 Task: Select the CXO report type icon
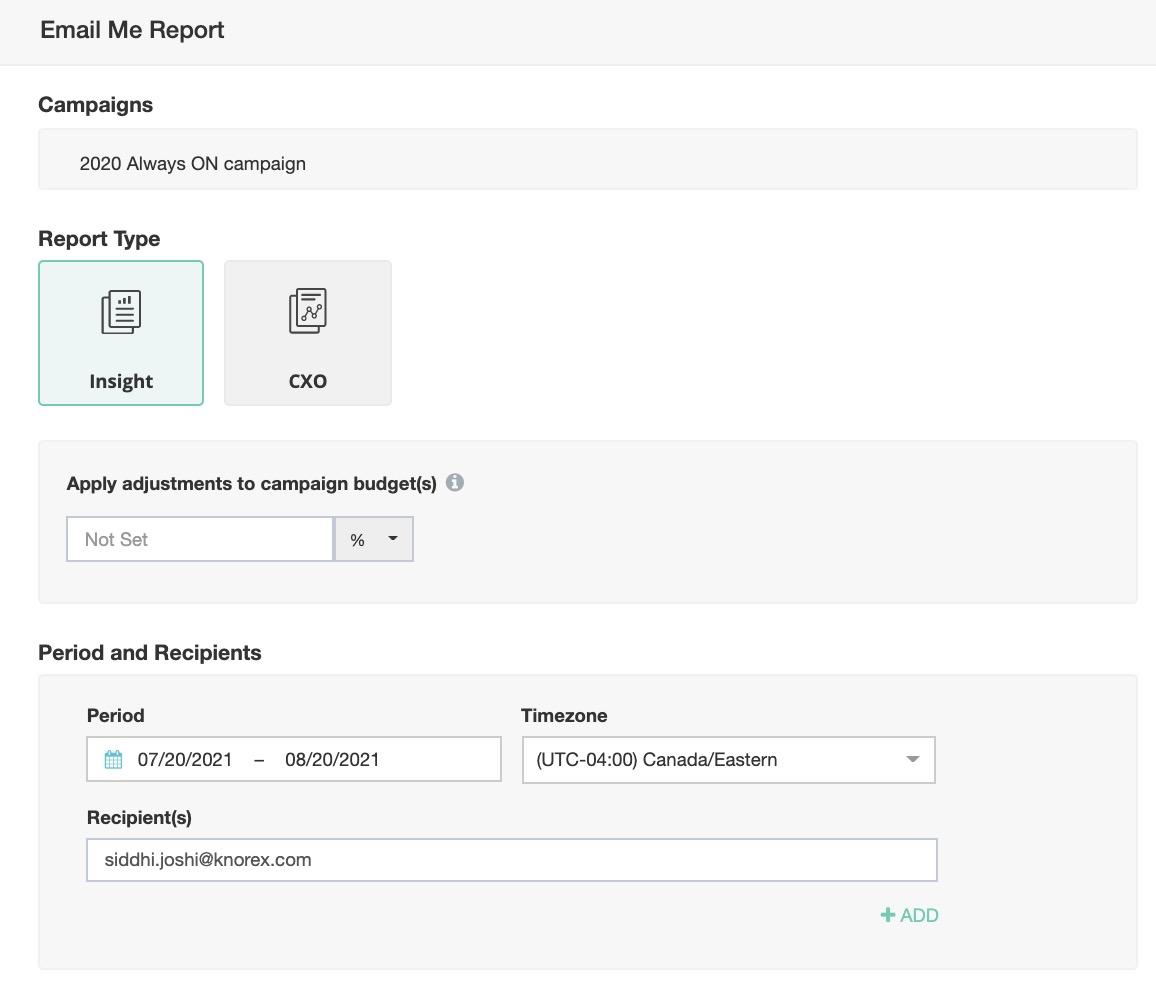tap(307, 312)
